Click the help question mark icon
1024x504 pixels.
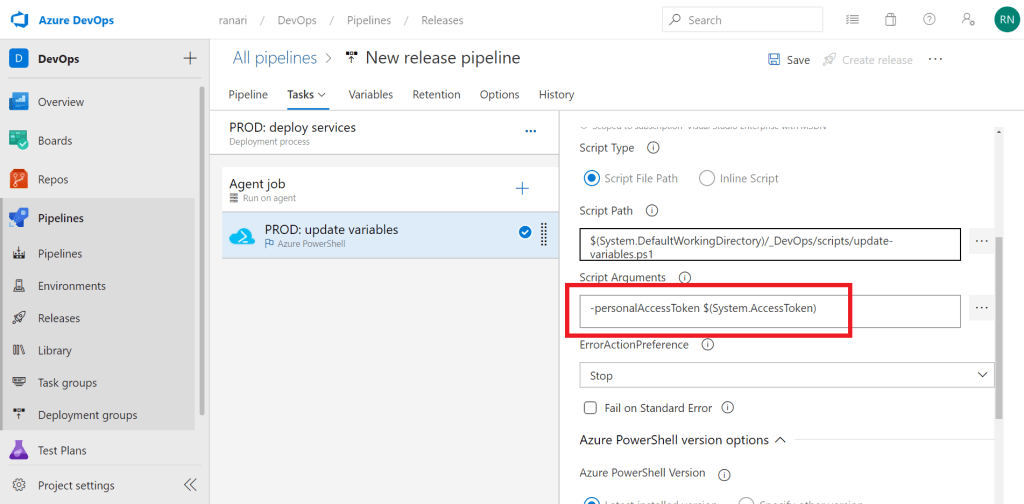click(929, 20)
